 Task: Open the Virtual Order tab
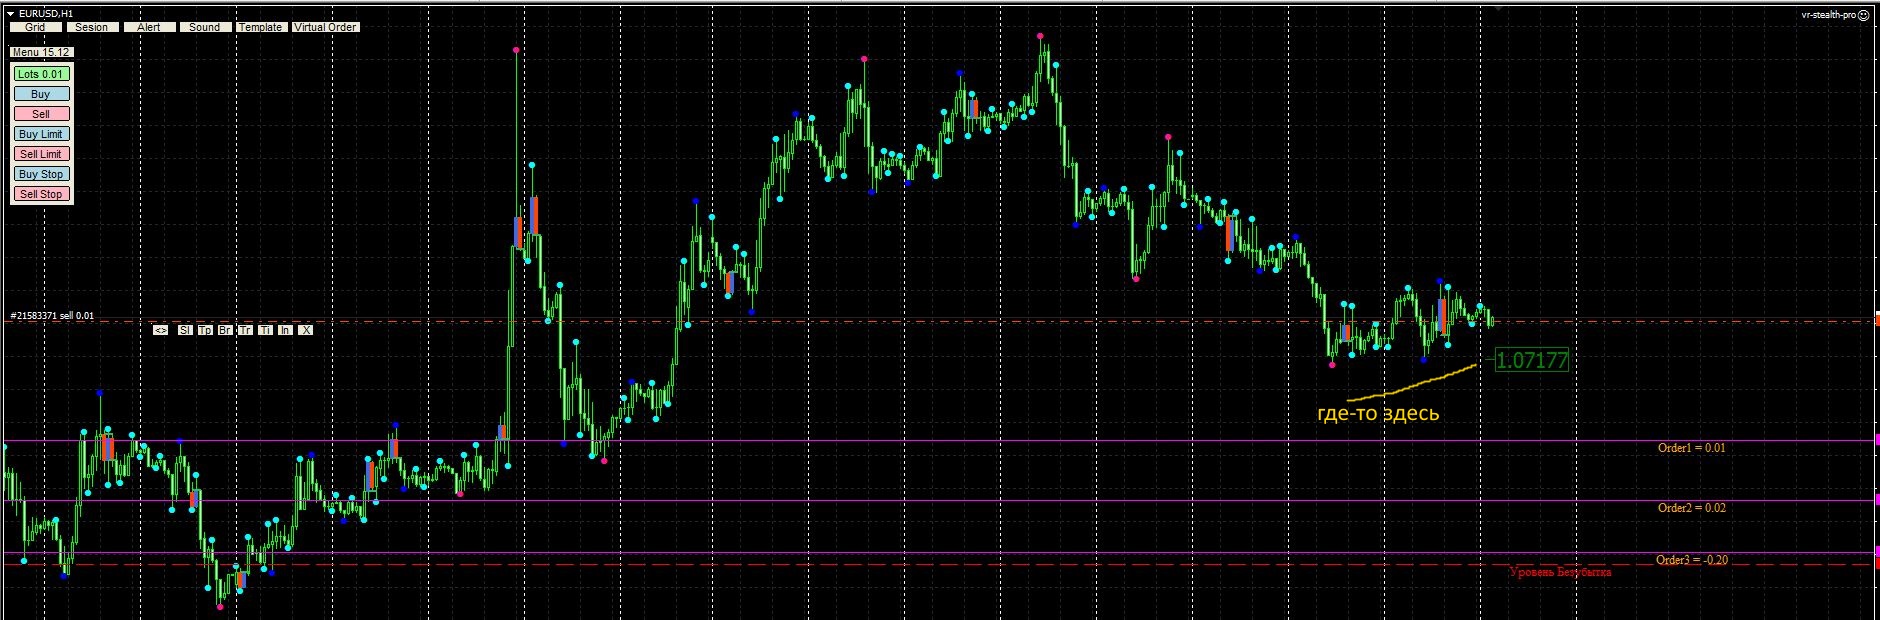click(325, 27)
